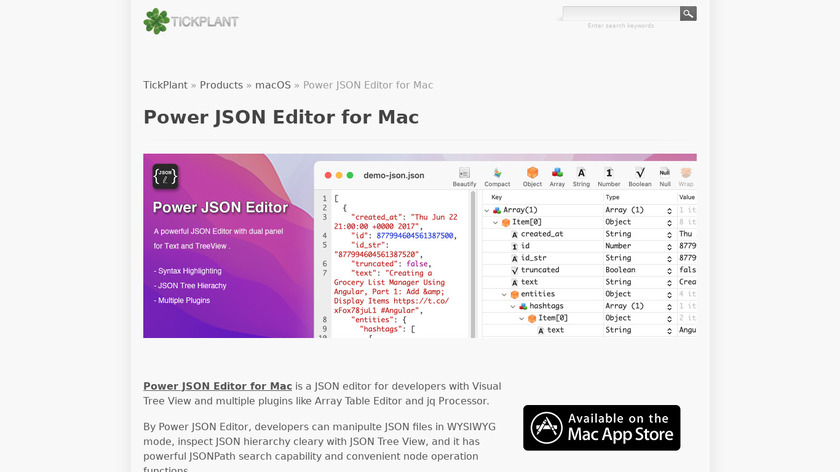Viewport: 840px width, 472px height.
Task: Select the truncated tree row
Action: coord(589,270)
